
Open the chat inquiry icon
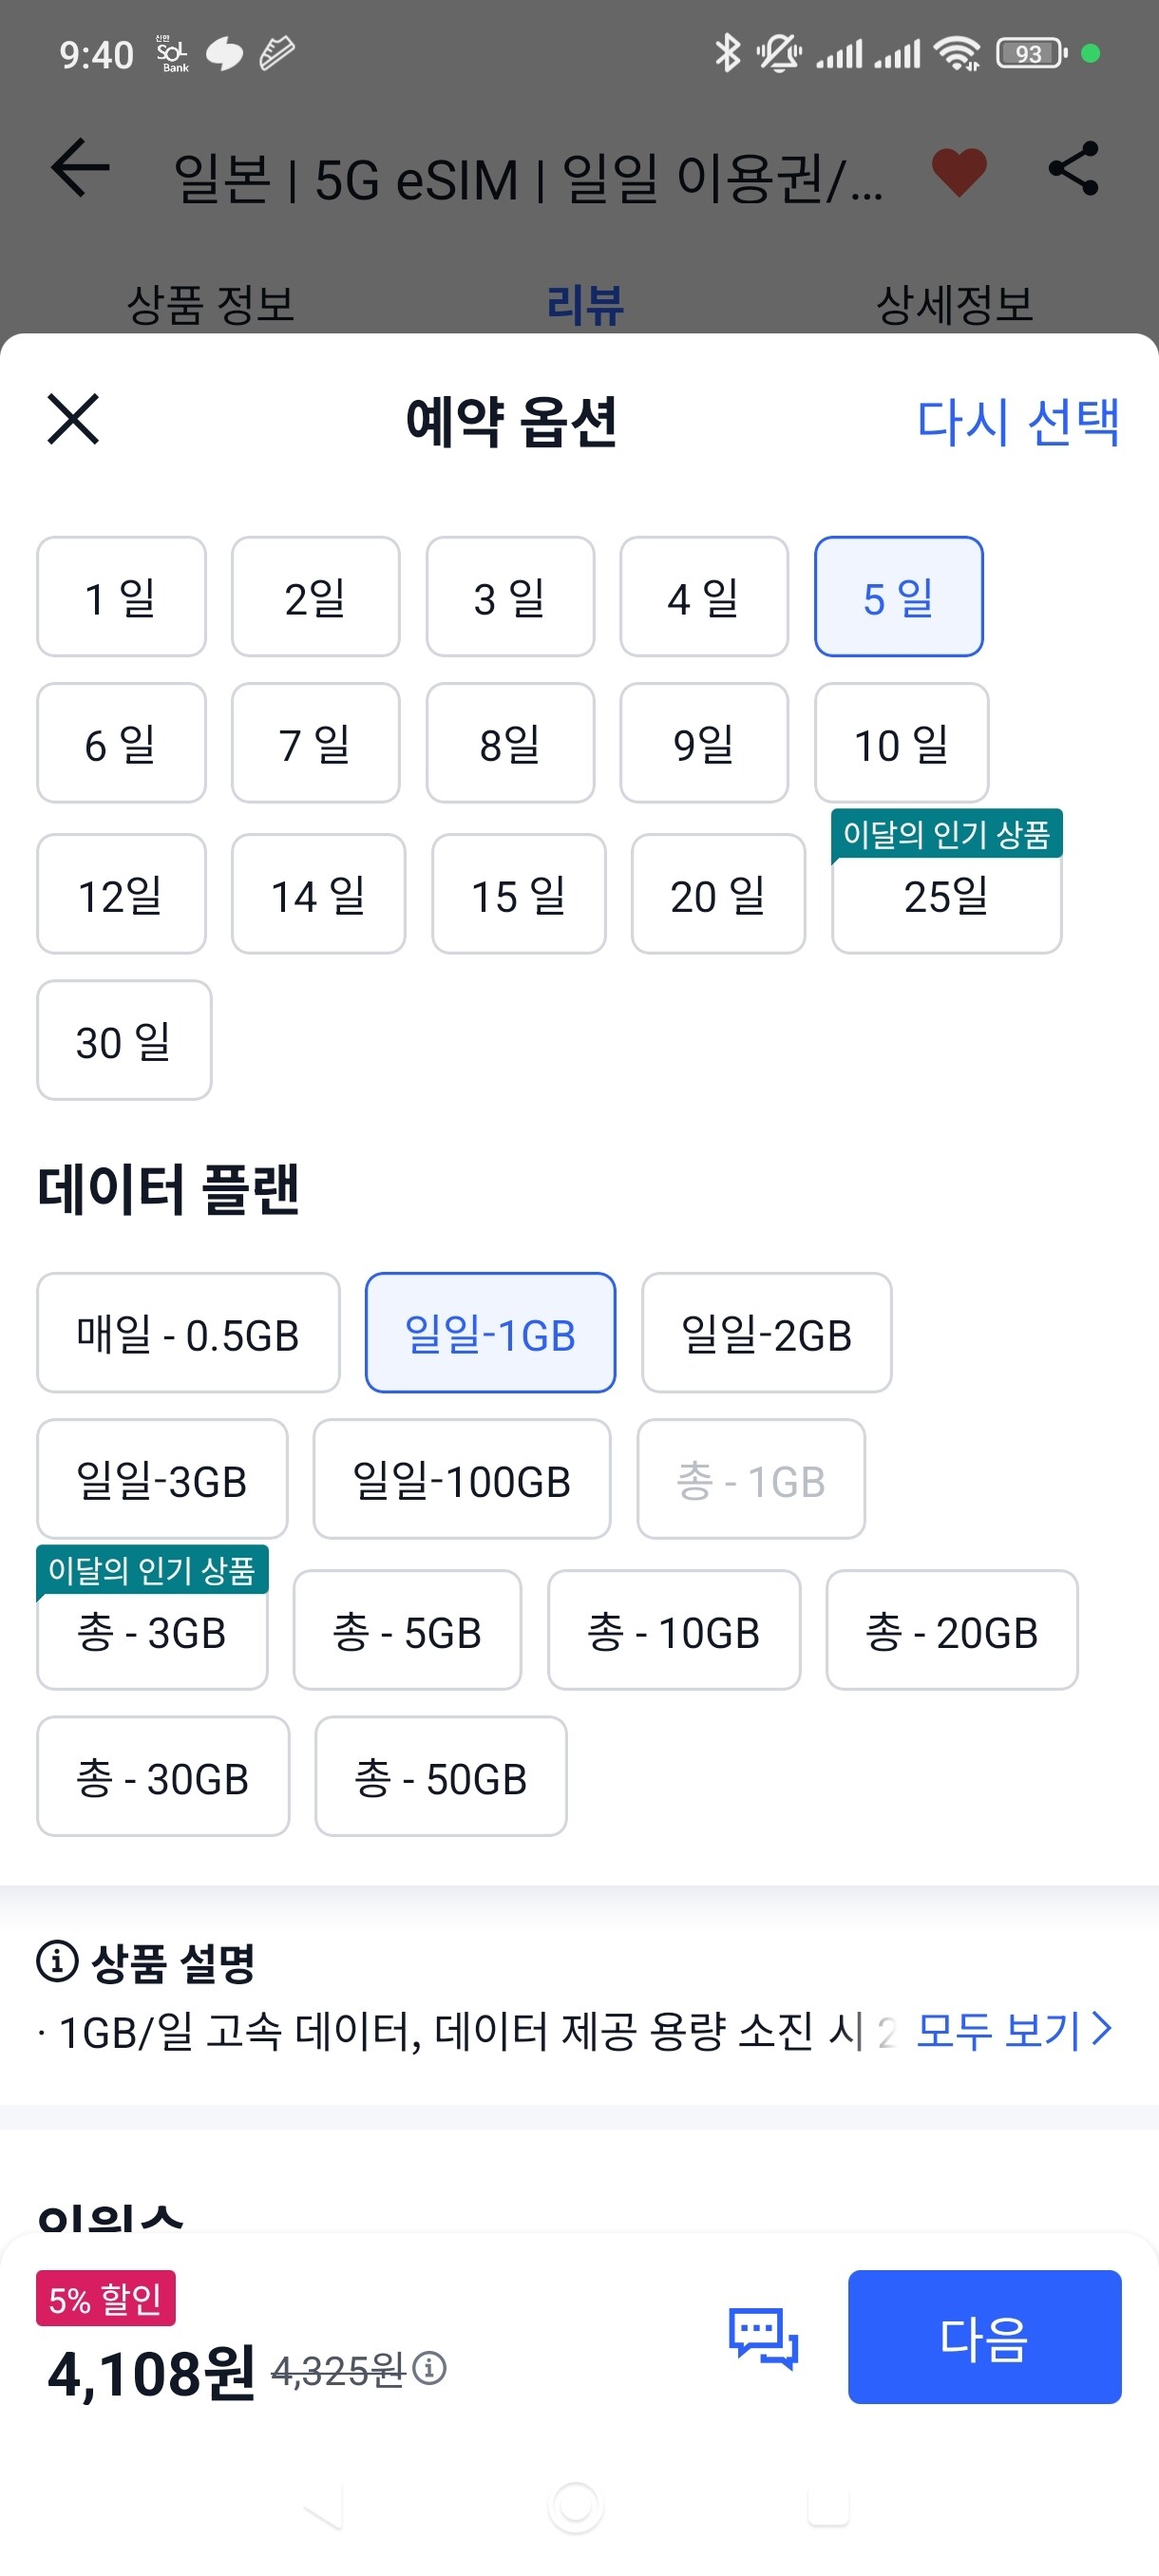click(763, 2337)
